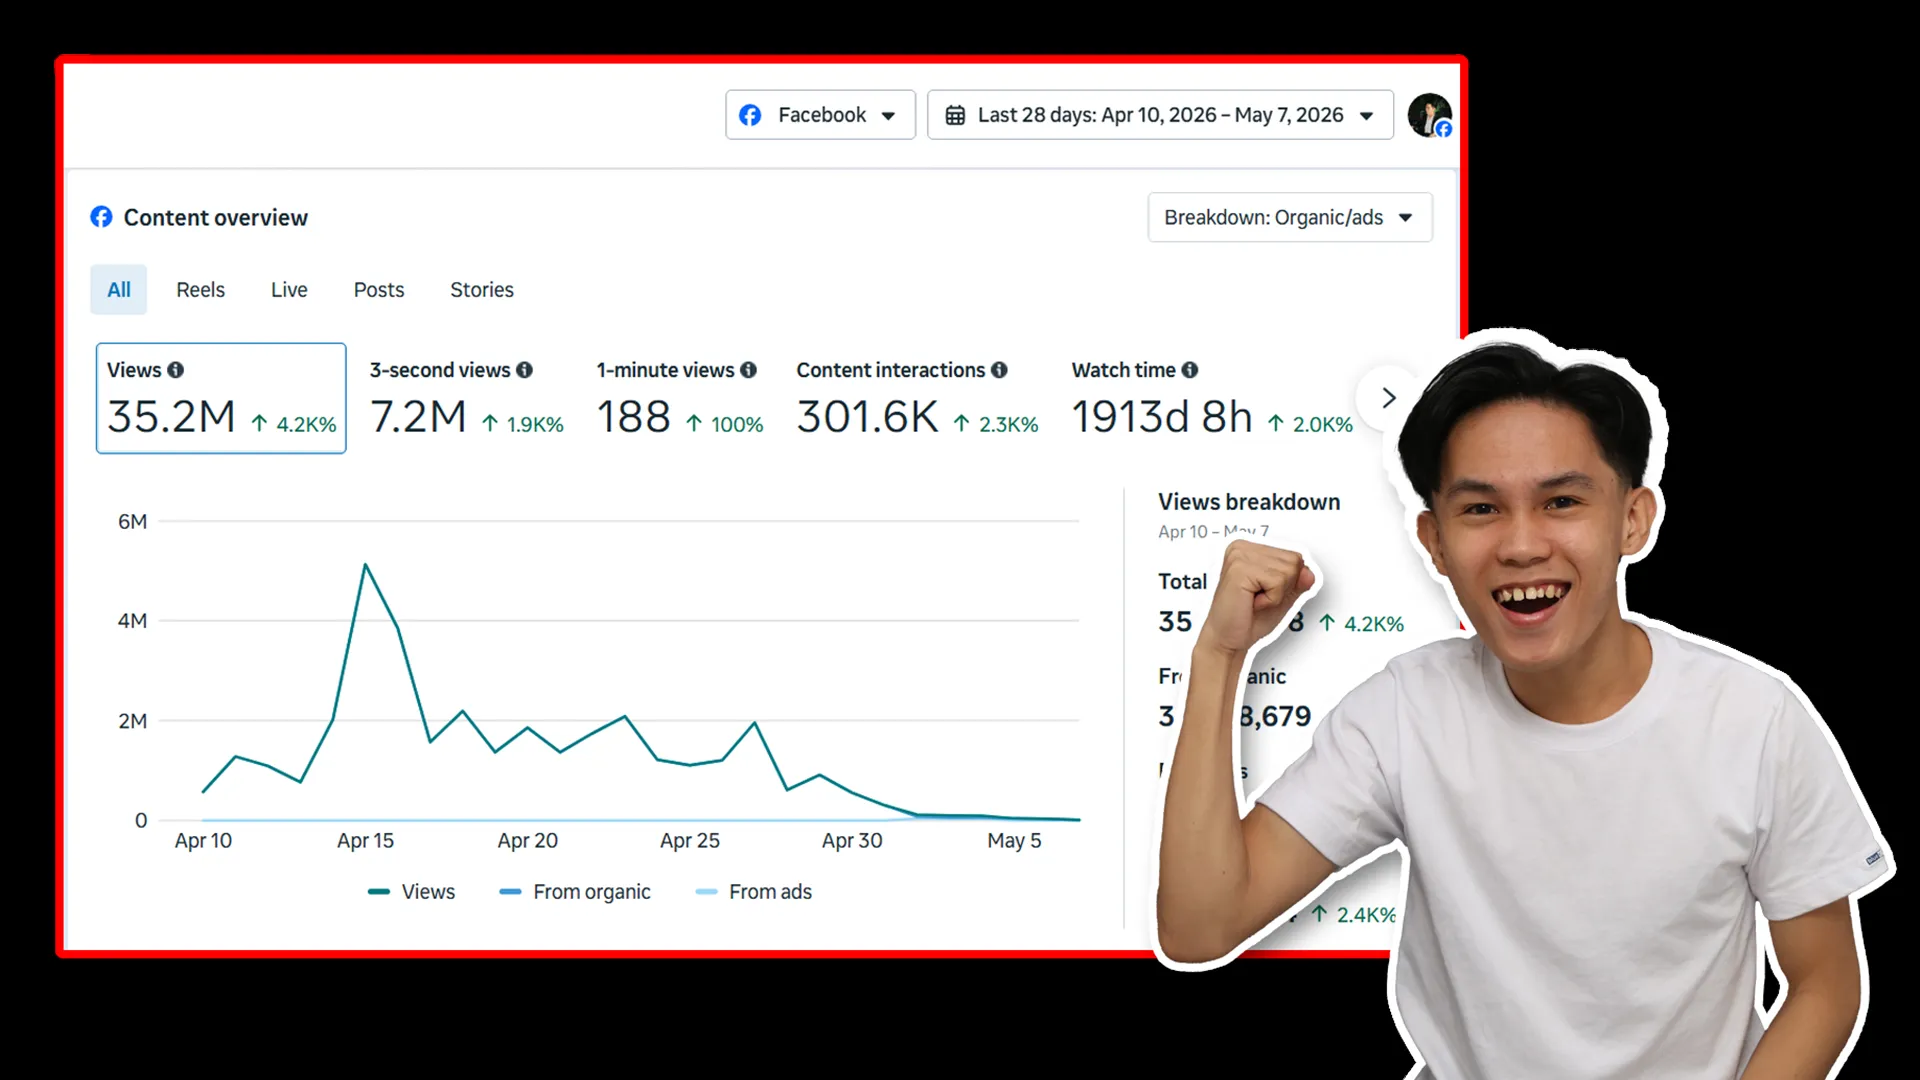Switch to the Stories tab
1920x1080 pixels.
coord(482,290)
